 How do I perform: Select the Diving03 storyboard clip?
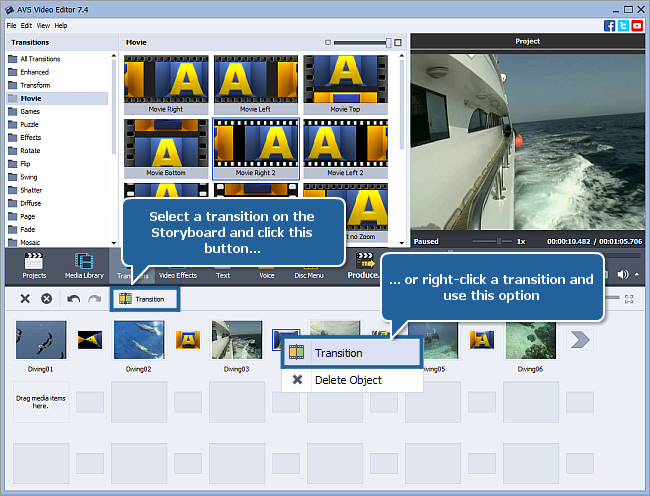tap(237, 340)
